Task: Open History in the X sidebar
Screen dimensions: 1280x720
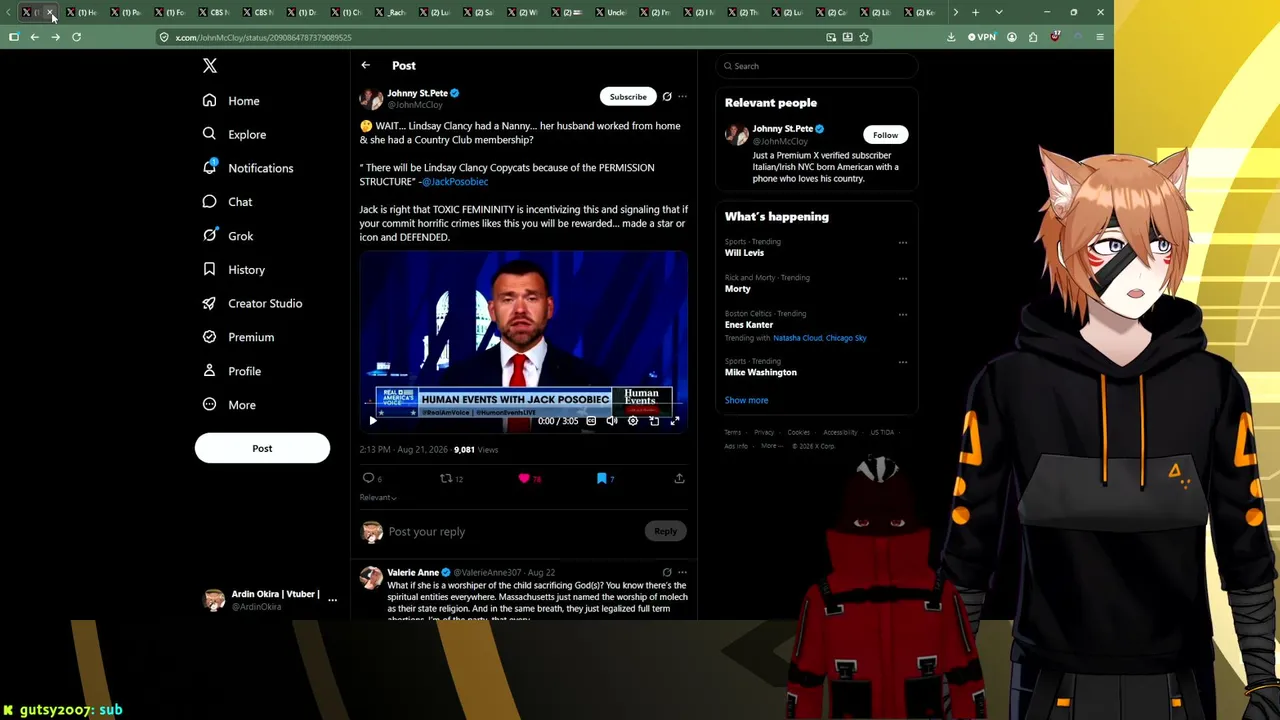Action: point(234,270)
